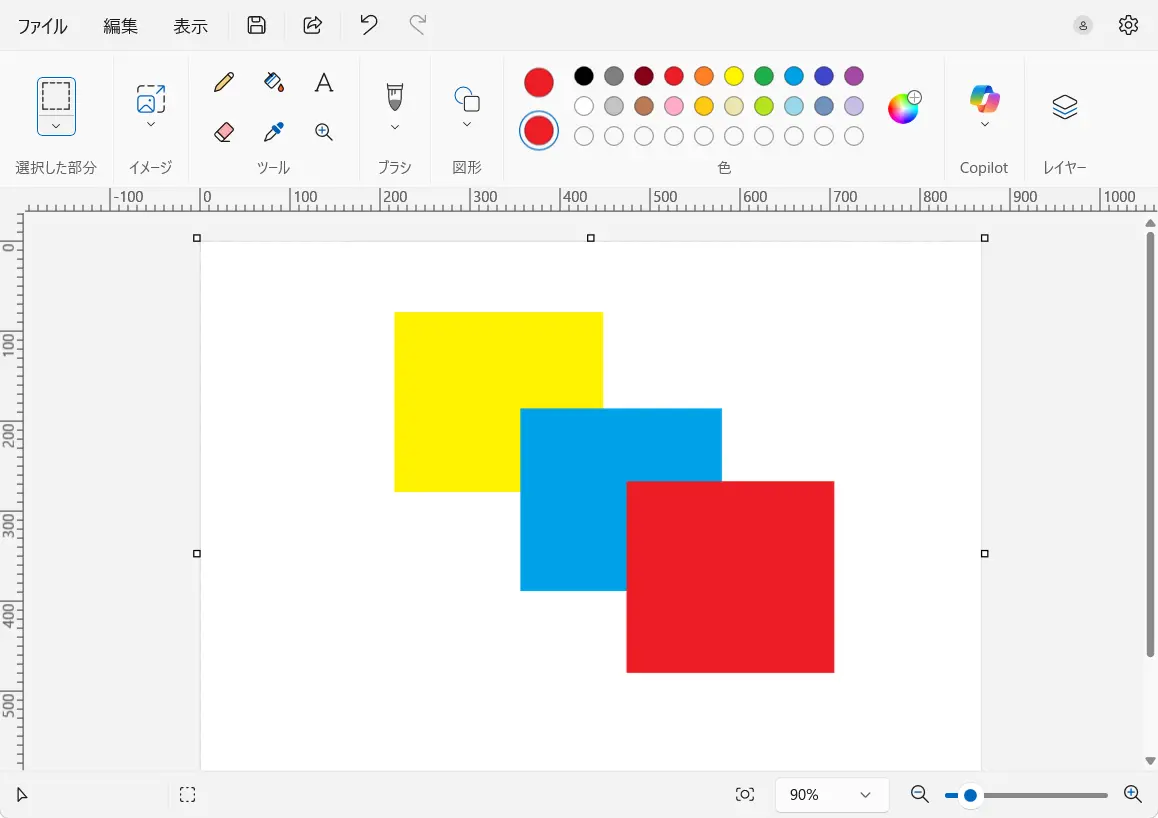Viewport: 1158px width, 818px height.
Task: Pick the turquoise blue color swatch
Action: (x=794, y=76)
